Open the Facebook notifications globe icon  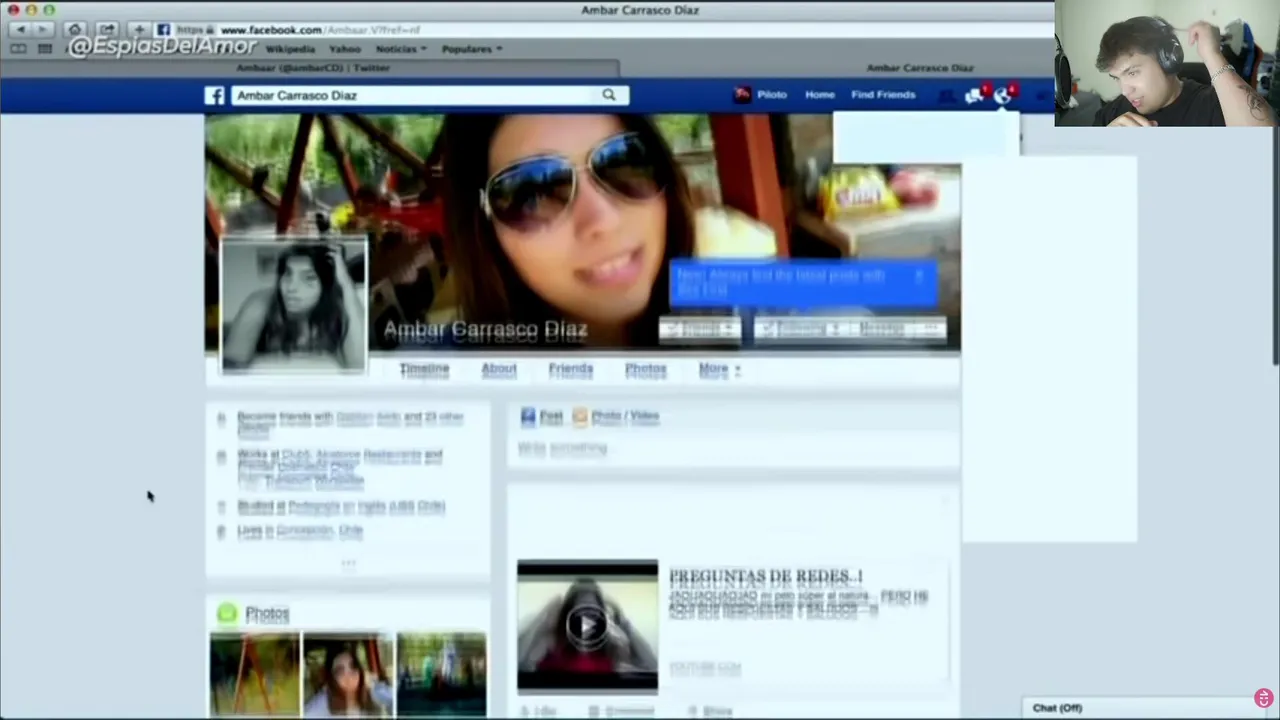pos(1003,96)
